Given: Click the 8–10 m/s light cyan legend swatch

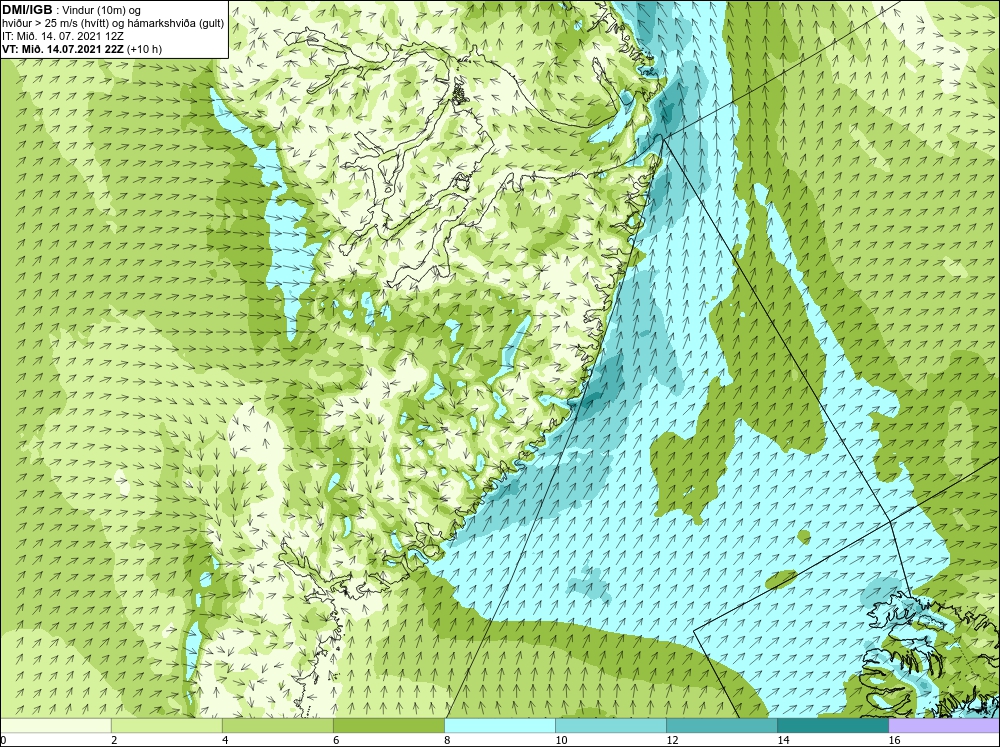Looking at the screenshot, I should [499, 725].
